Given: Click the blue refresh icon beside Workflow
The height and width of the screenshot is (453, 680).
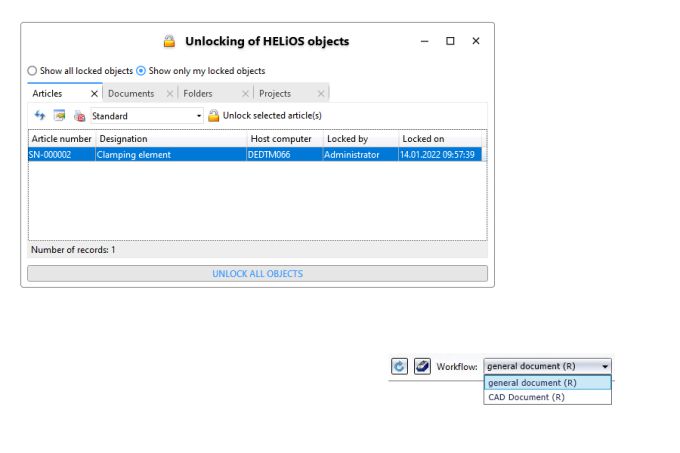Looking at the screenshot, I should (x=399, y=366).
